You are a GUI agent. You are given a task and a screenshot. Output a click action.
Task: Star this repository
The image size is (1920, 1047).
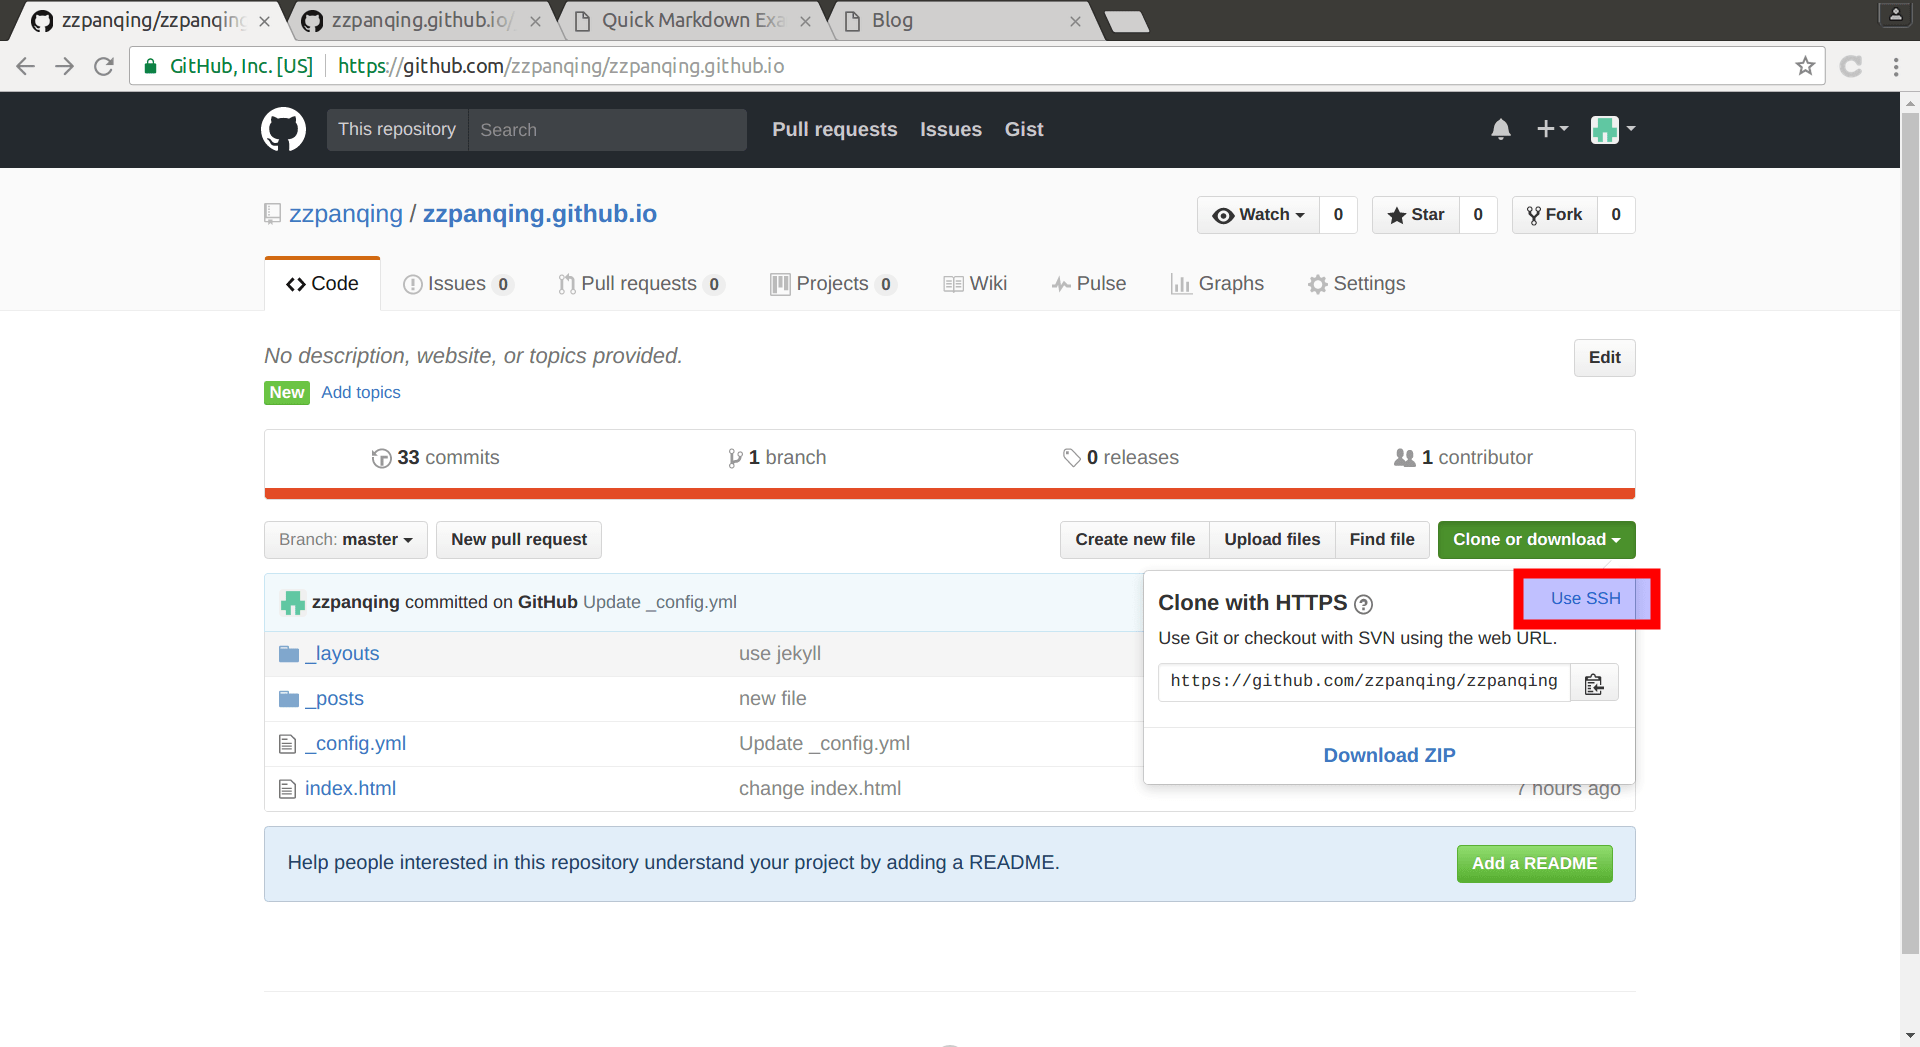point(1416,215)
